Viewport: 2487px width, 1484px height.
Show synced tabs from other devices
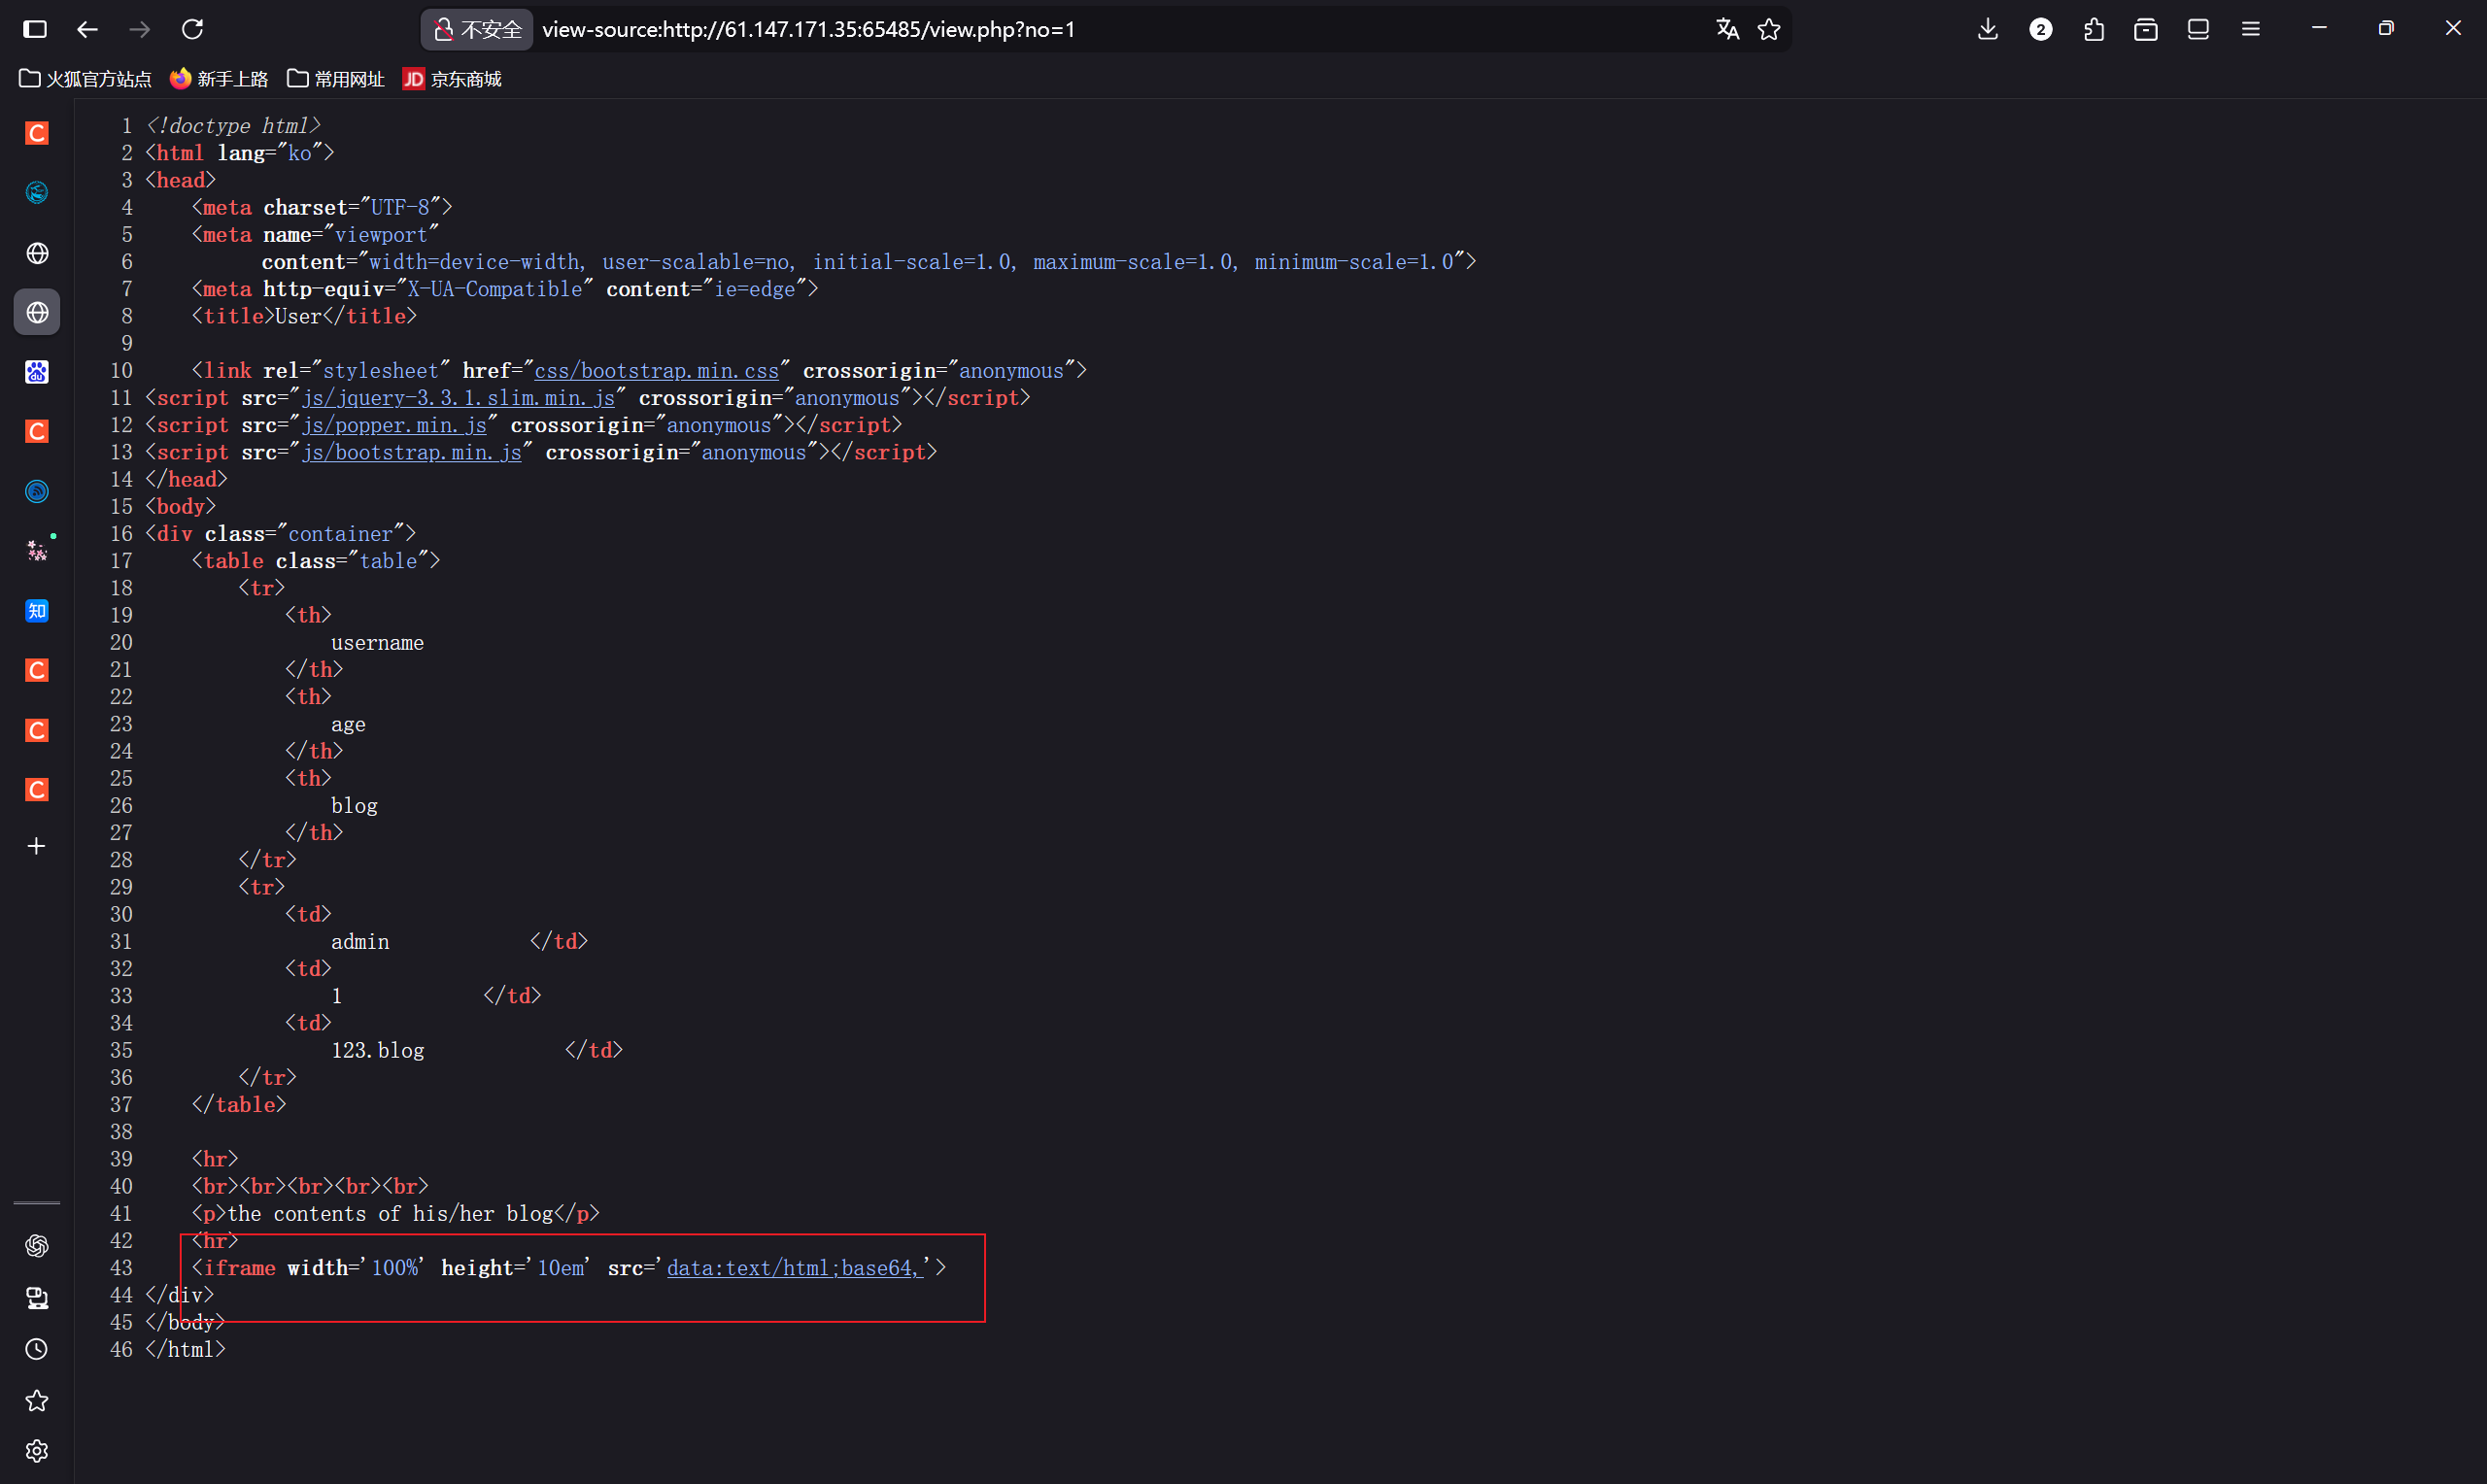point(37,1298)
